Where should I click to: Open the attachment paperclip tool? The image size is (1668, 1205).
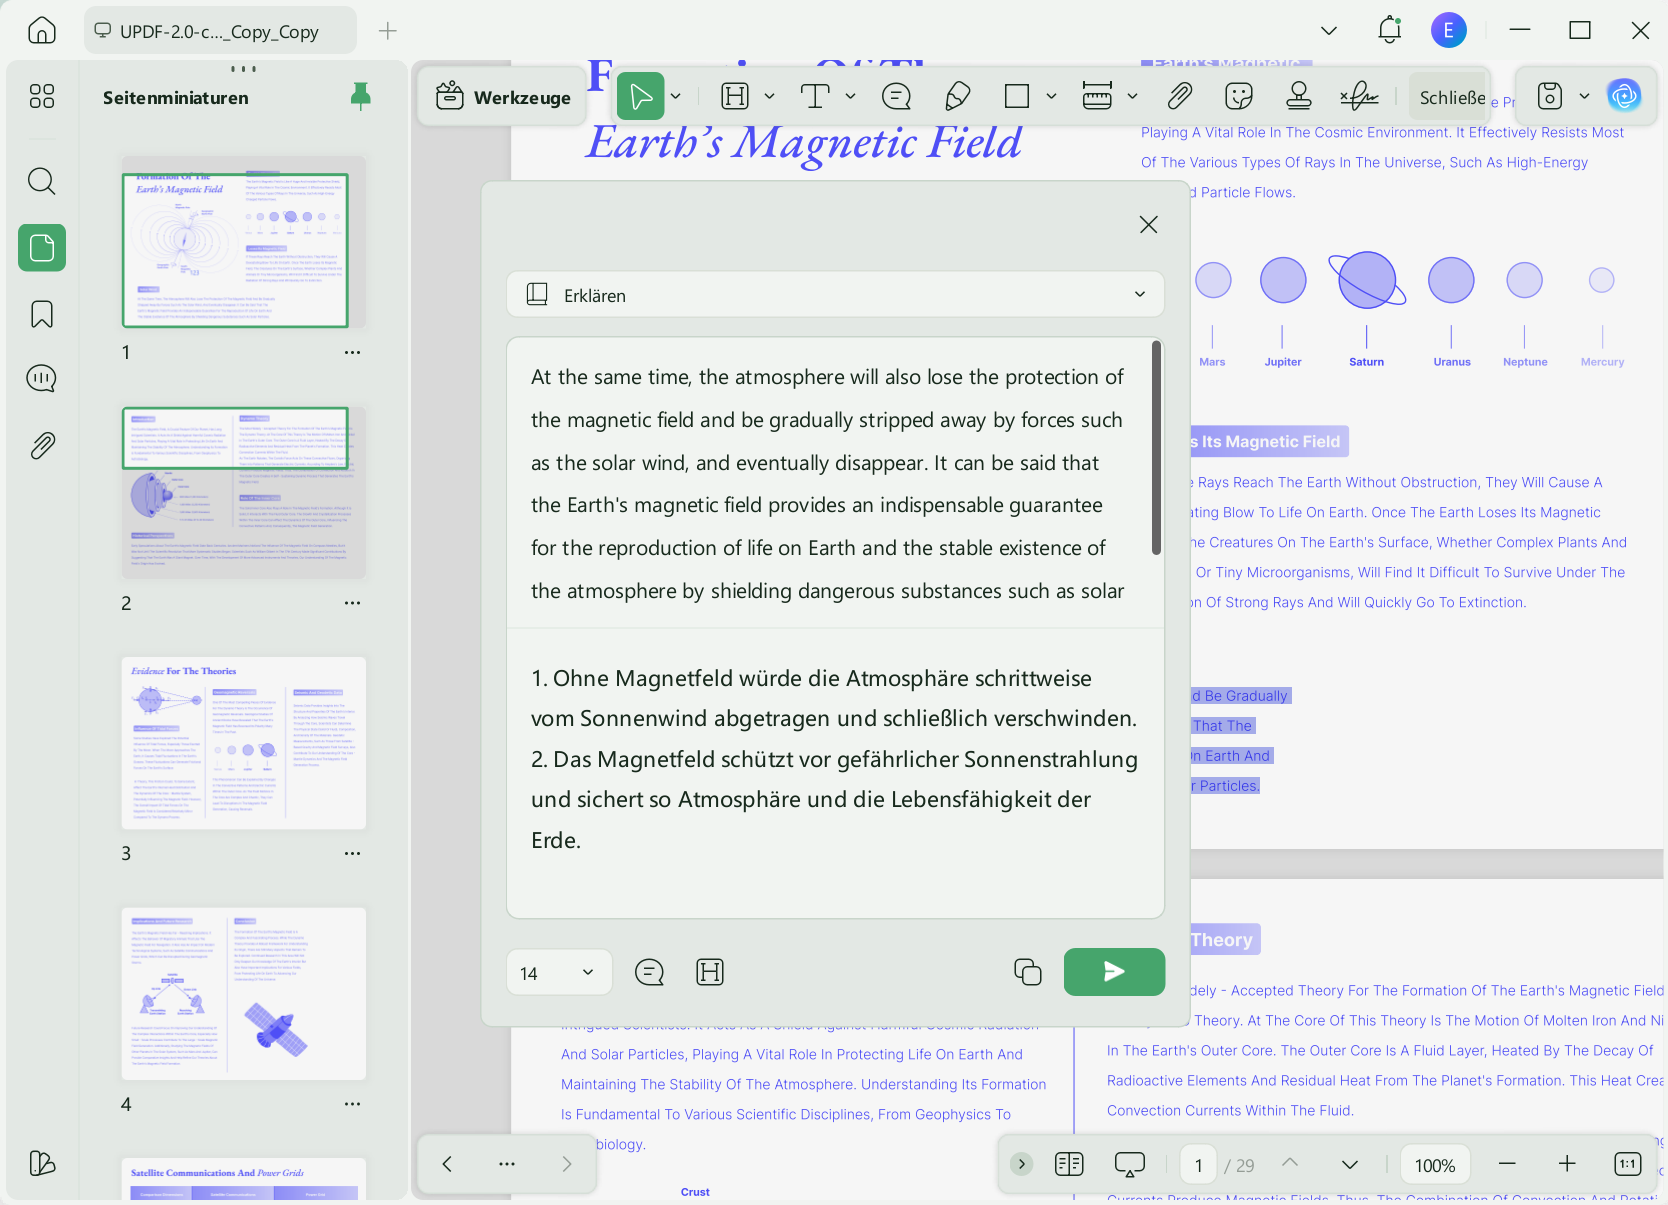coord(1180,97)
